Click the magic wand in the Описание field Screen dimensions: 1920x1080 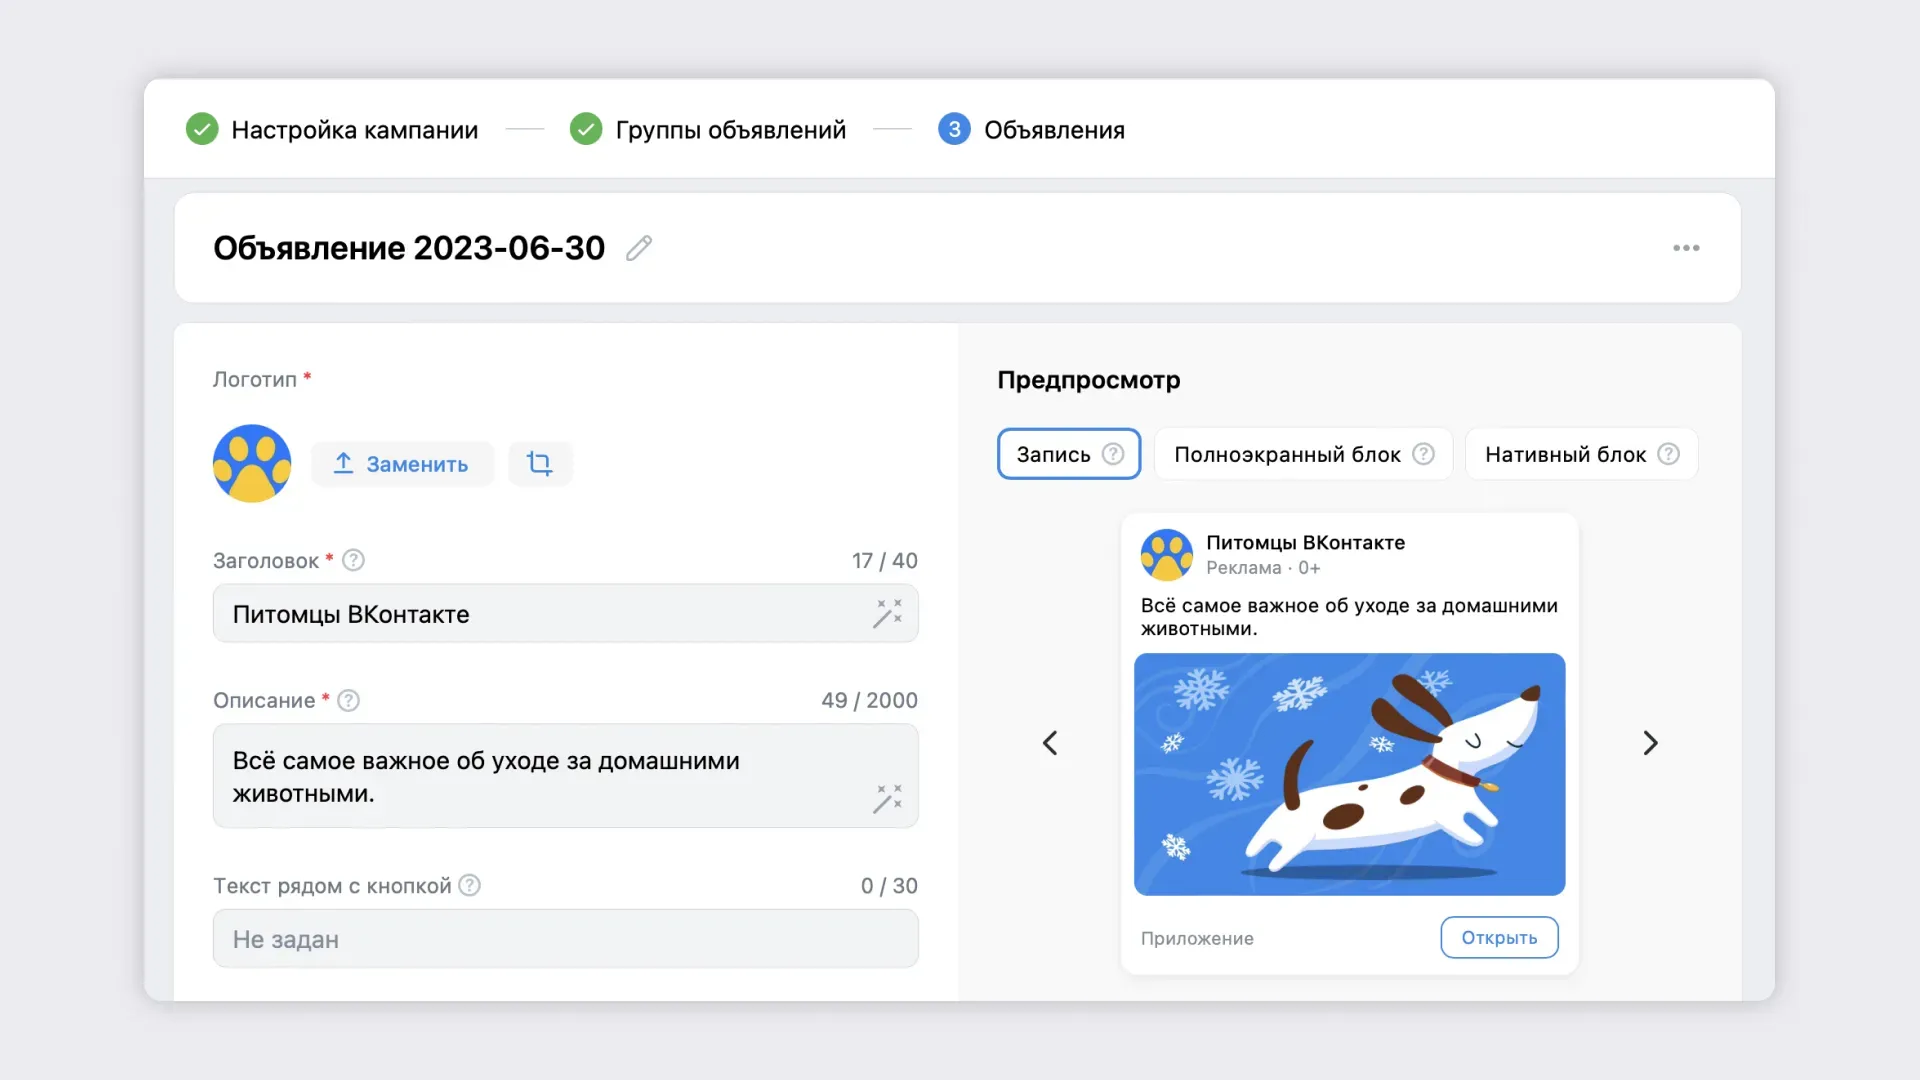coord(887,799)
